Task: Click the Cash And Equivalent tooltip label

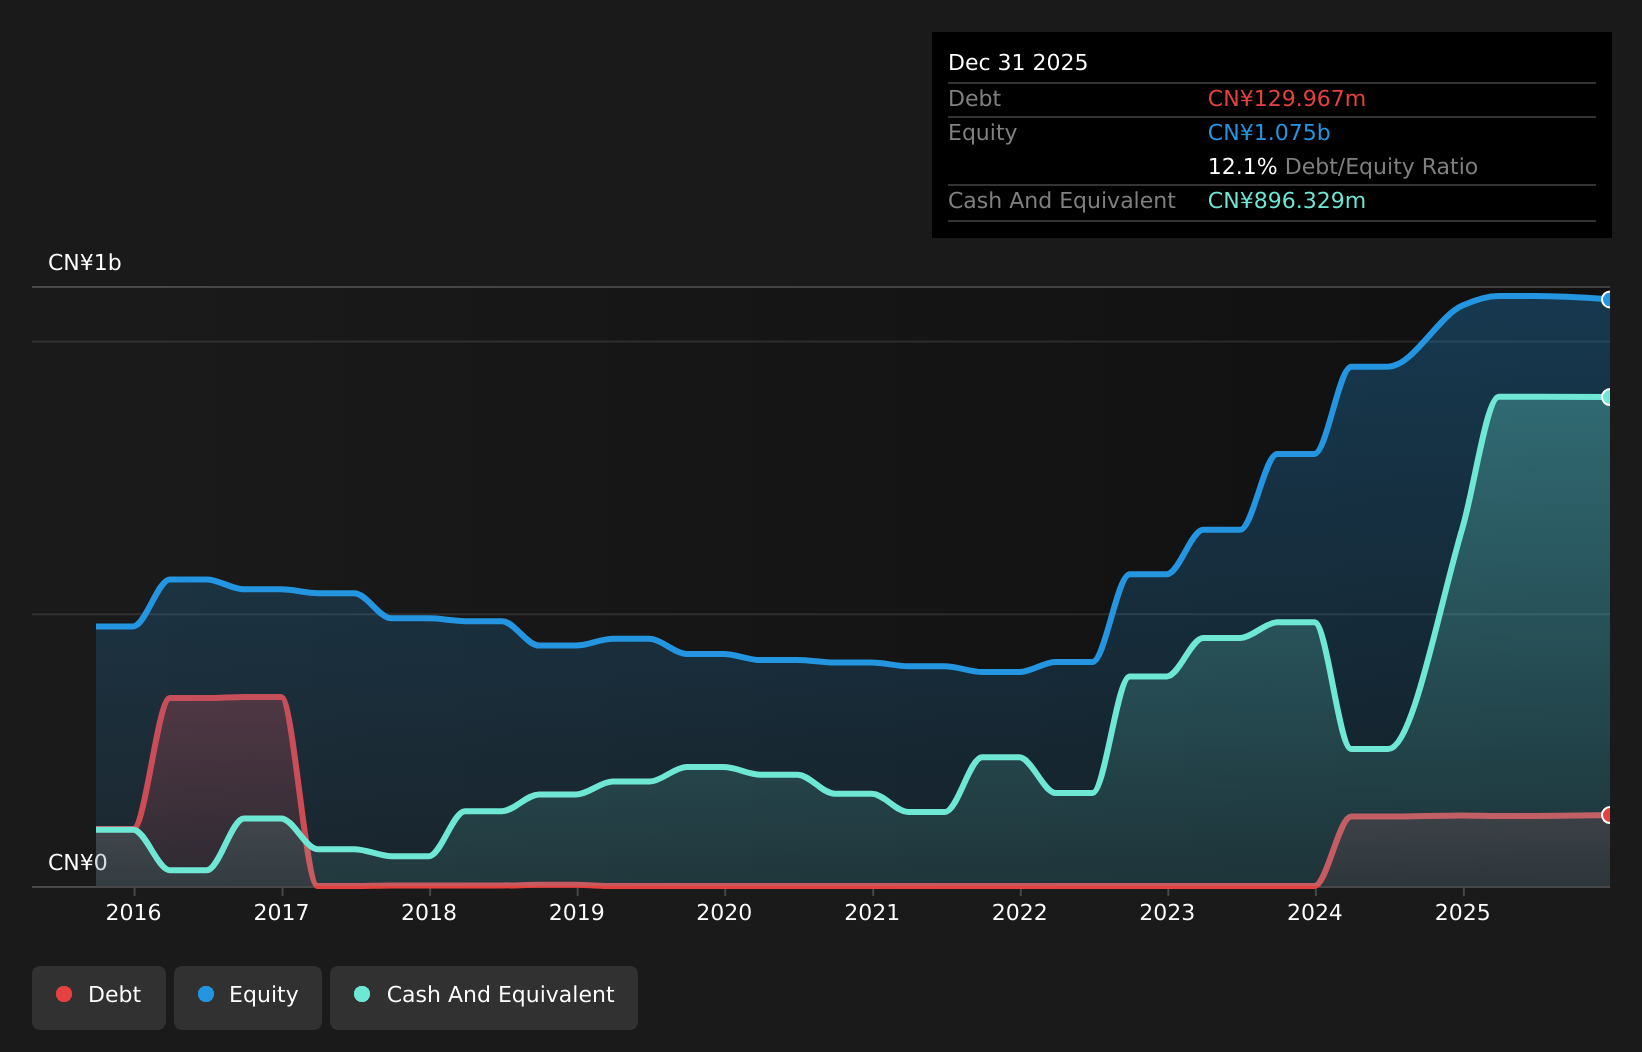Action: tap(1062, 201)
